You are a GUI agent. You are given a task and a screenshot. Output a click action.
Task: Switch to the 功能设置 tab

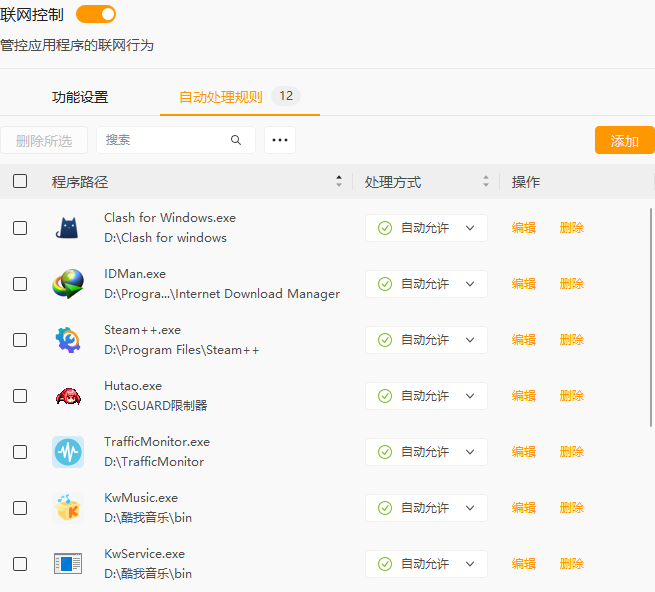point(80,97)
